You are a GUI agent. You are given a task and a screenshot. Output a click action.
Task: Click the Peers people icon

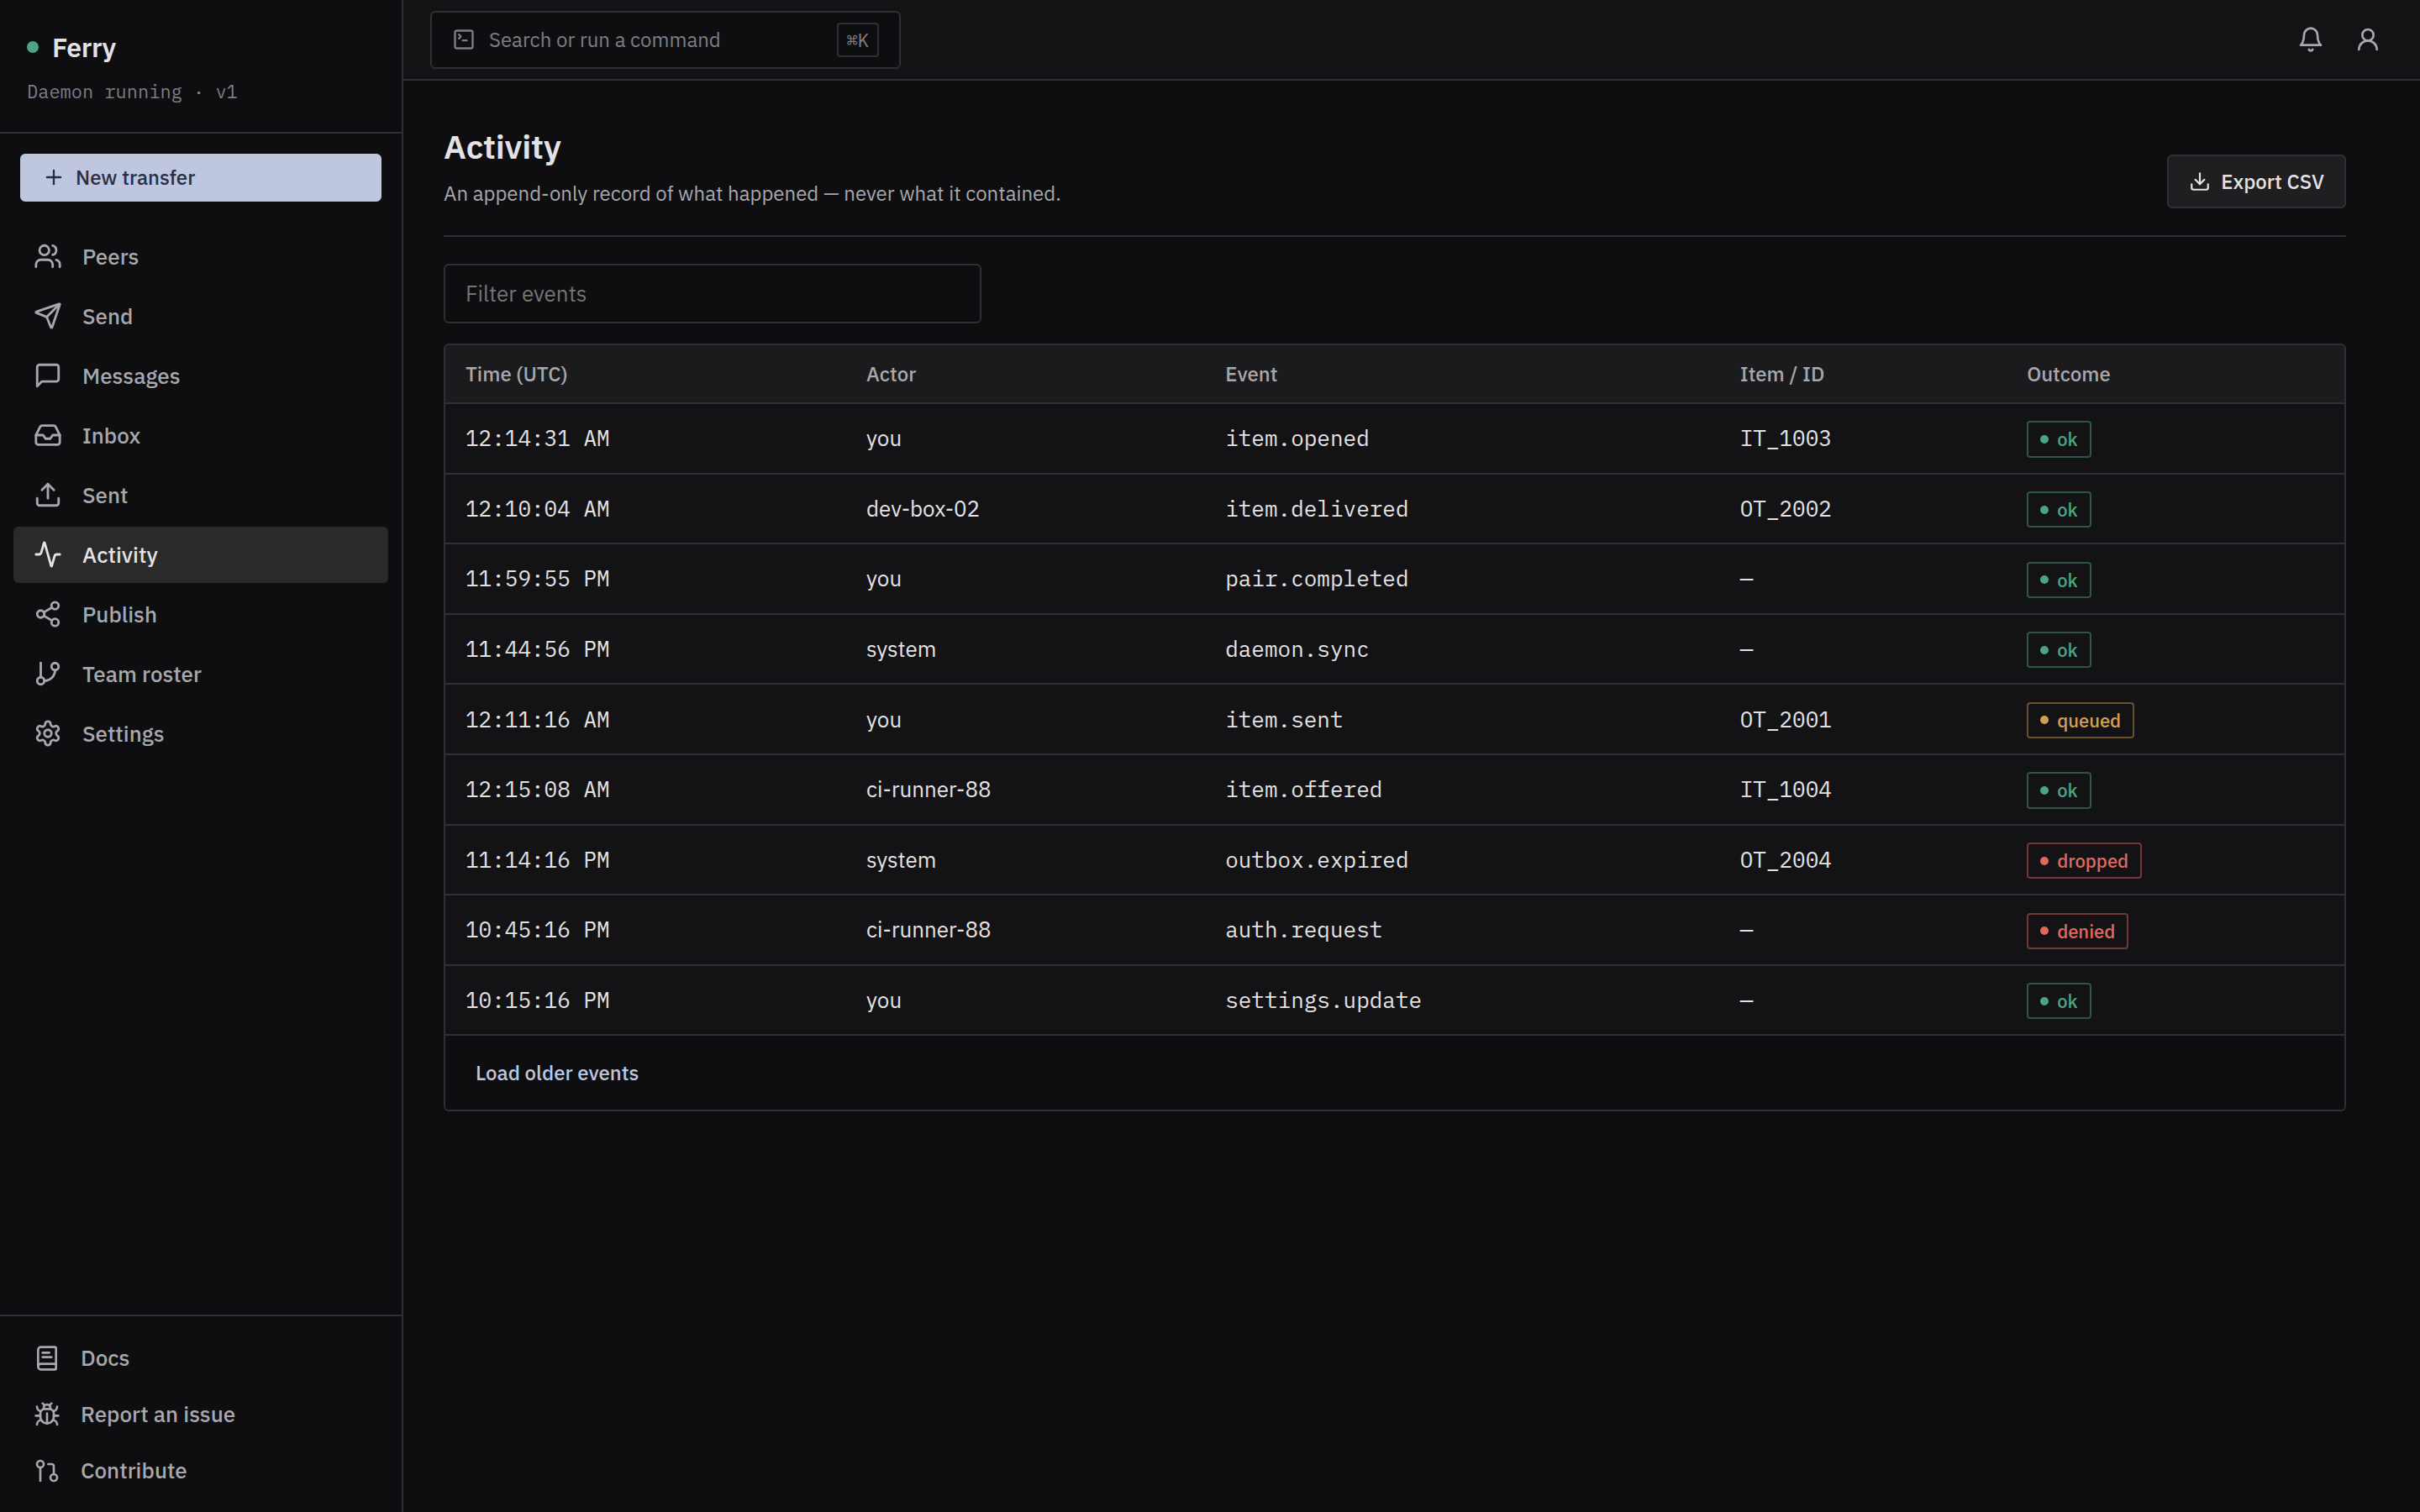(x=48, y=257)
